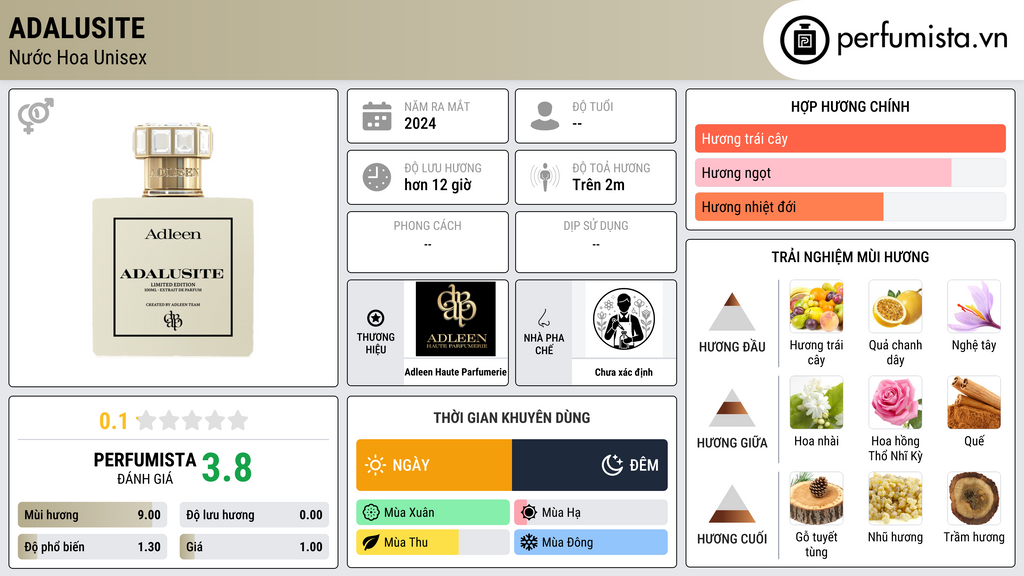Click the Chưa xác định perfumer label
This screenshot has width=1024, height=576.
(x=624, y=372)
